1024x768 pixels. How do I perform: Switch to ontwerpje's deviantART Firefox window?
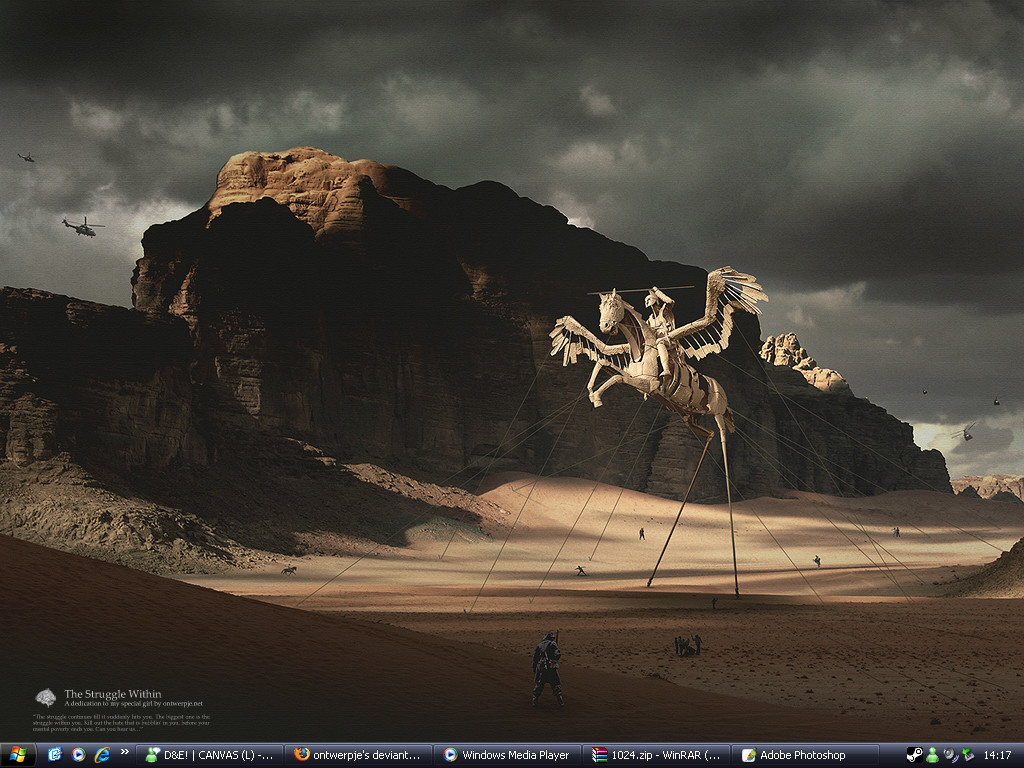[359, 755]
